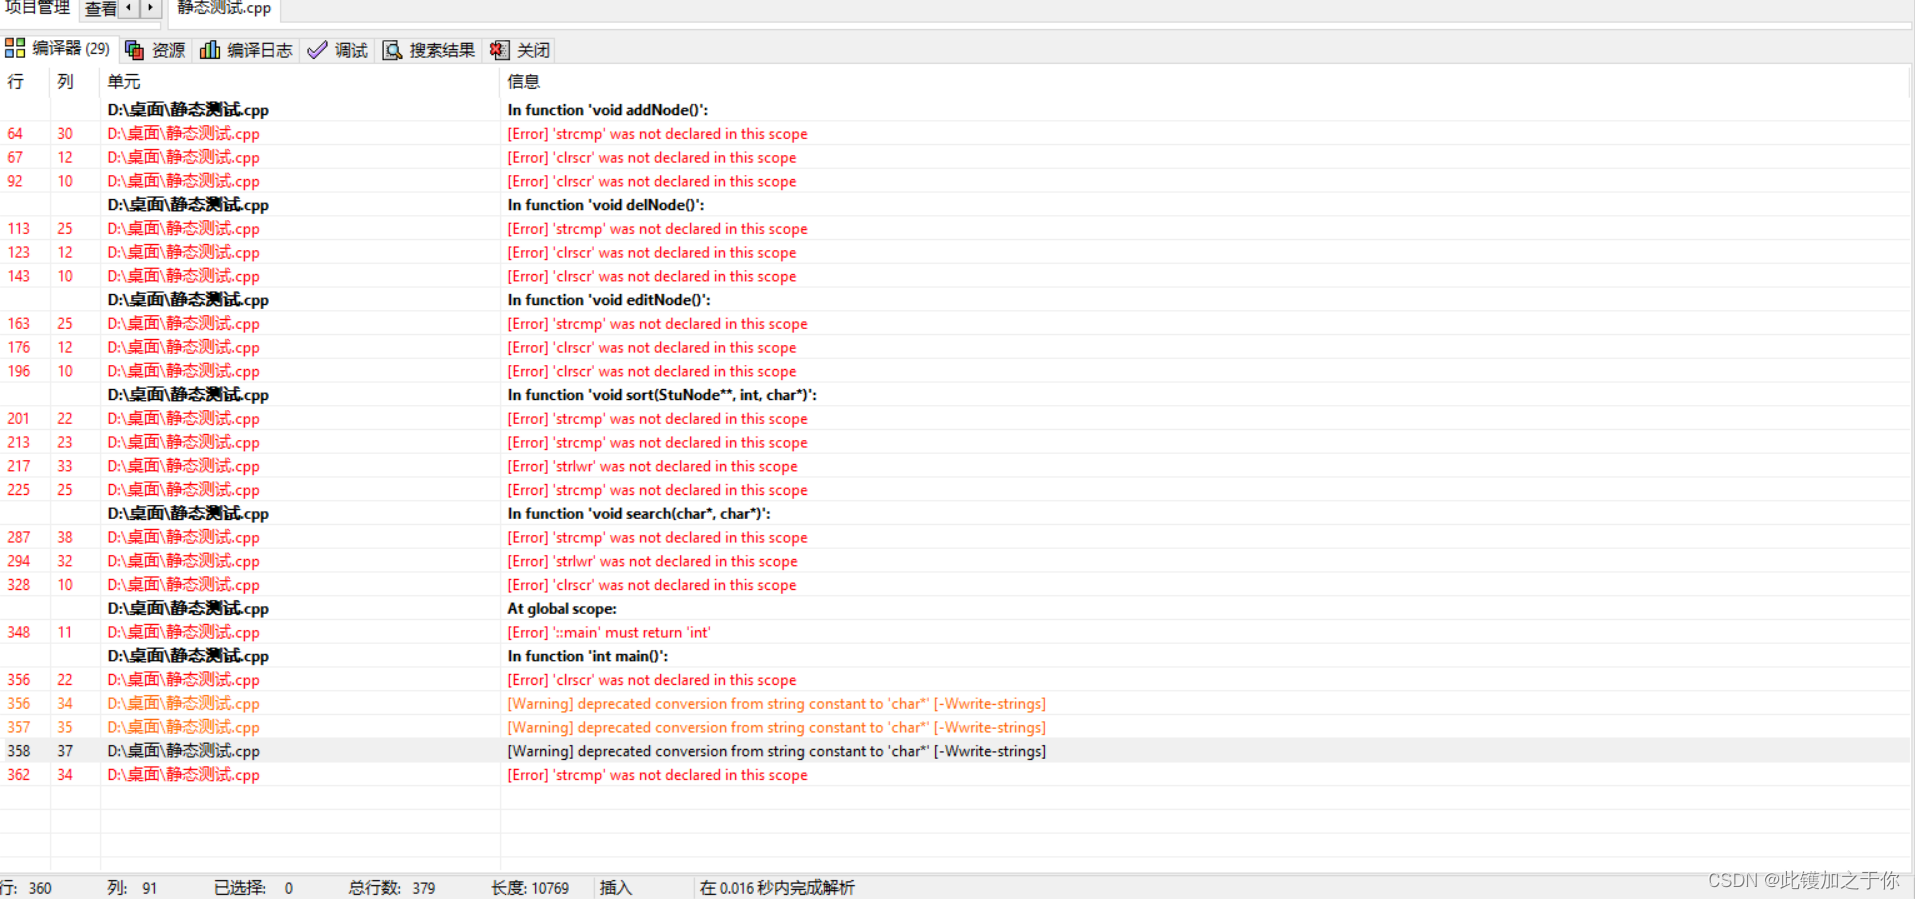Click the magnifier icon beside 搜索结果
Viewport: 1915px width, 899px height.
pyautogui.click(x=393, y=50)
